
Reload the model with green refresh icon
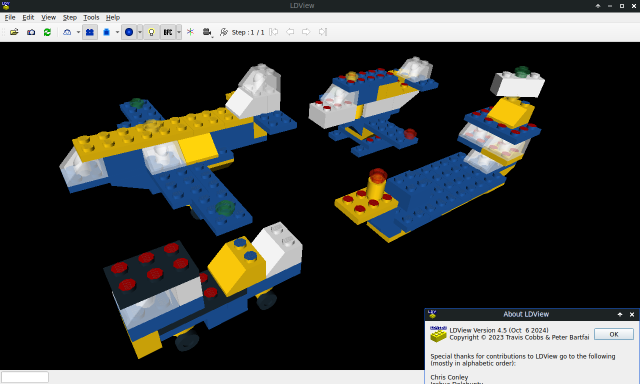[47, 32]
